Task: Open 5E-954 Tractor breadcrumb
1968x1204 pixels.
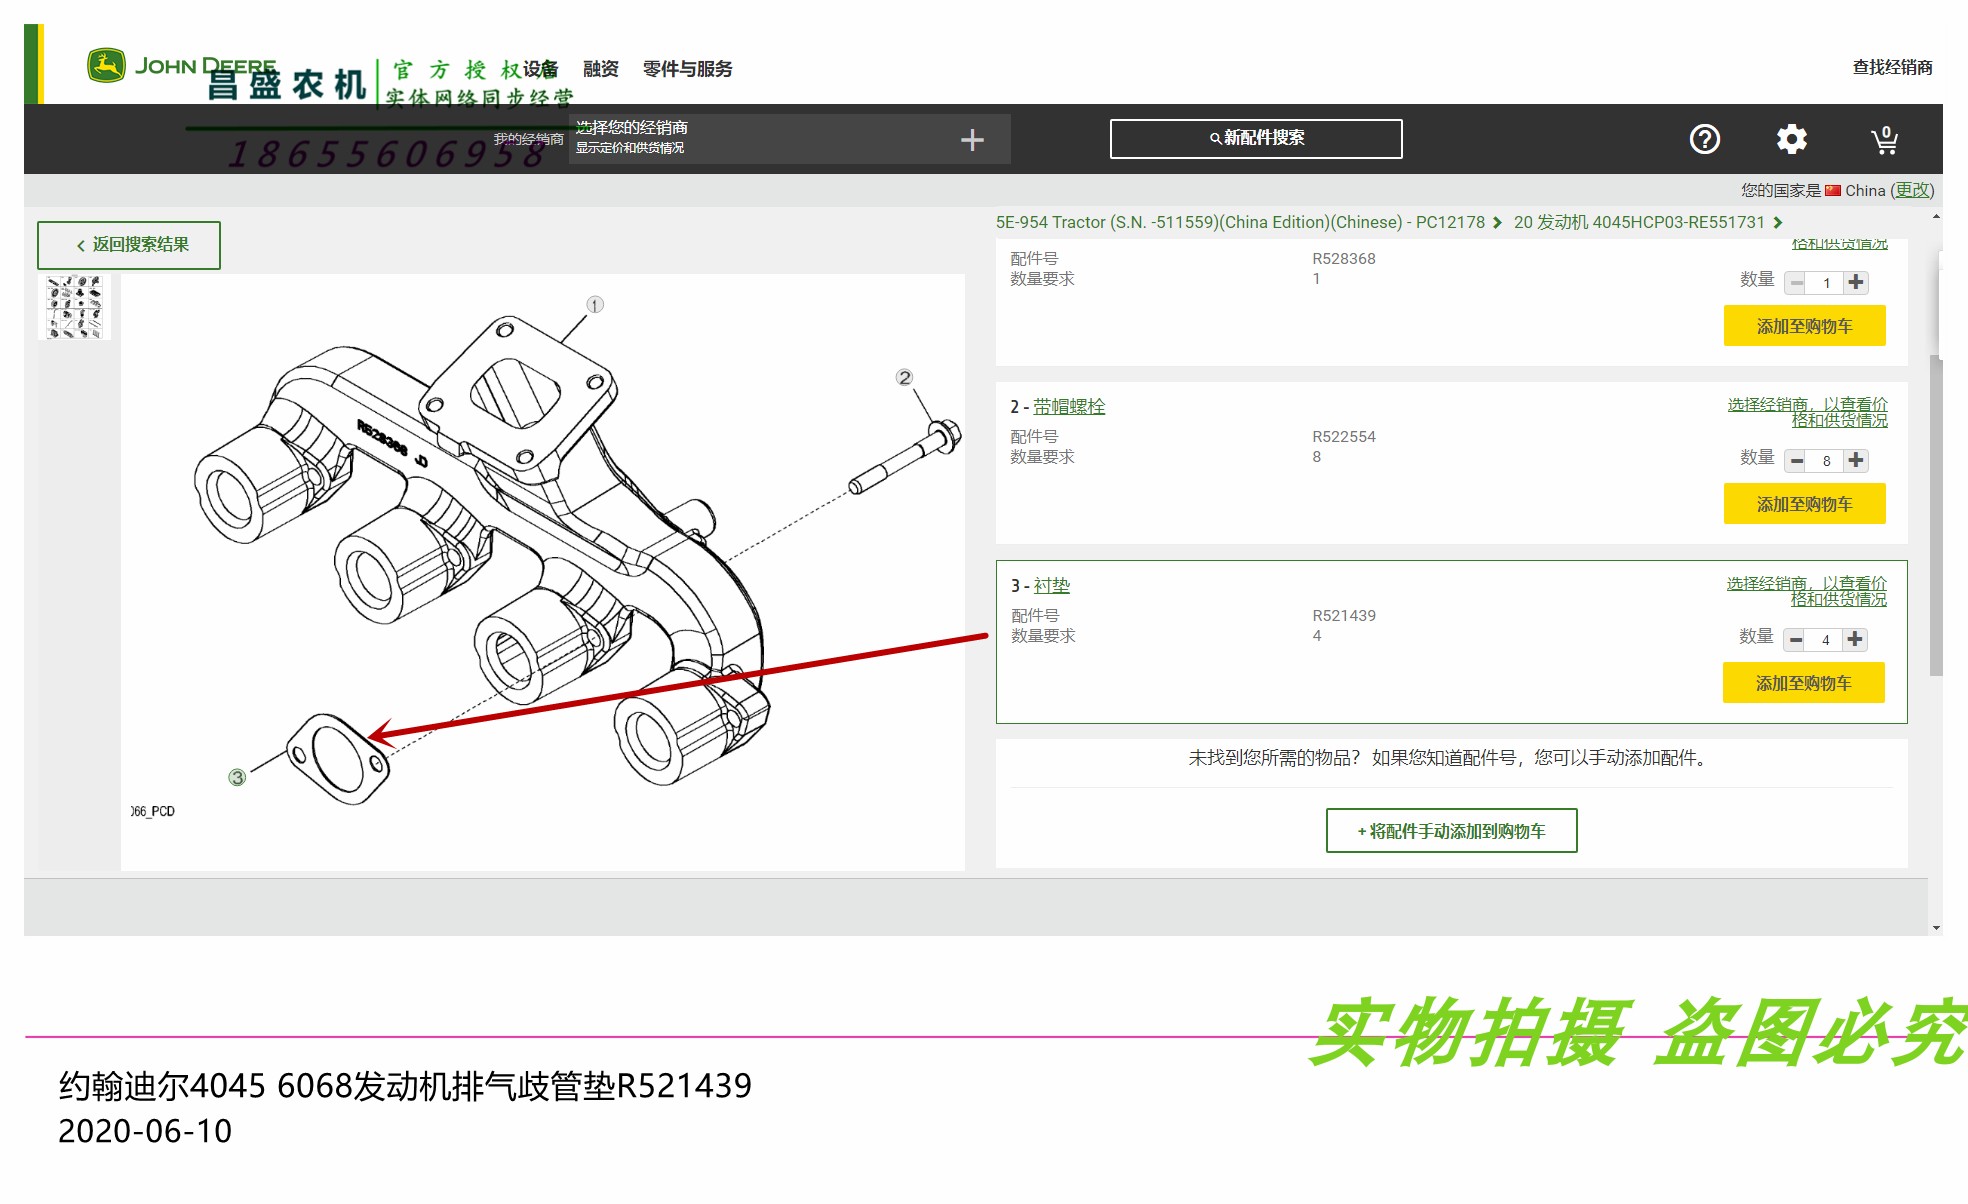Action: click(x=1240, y=222)
